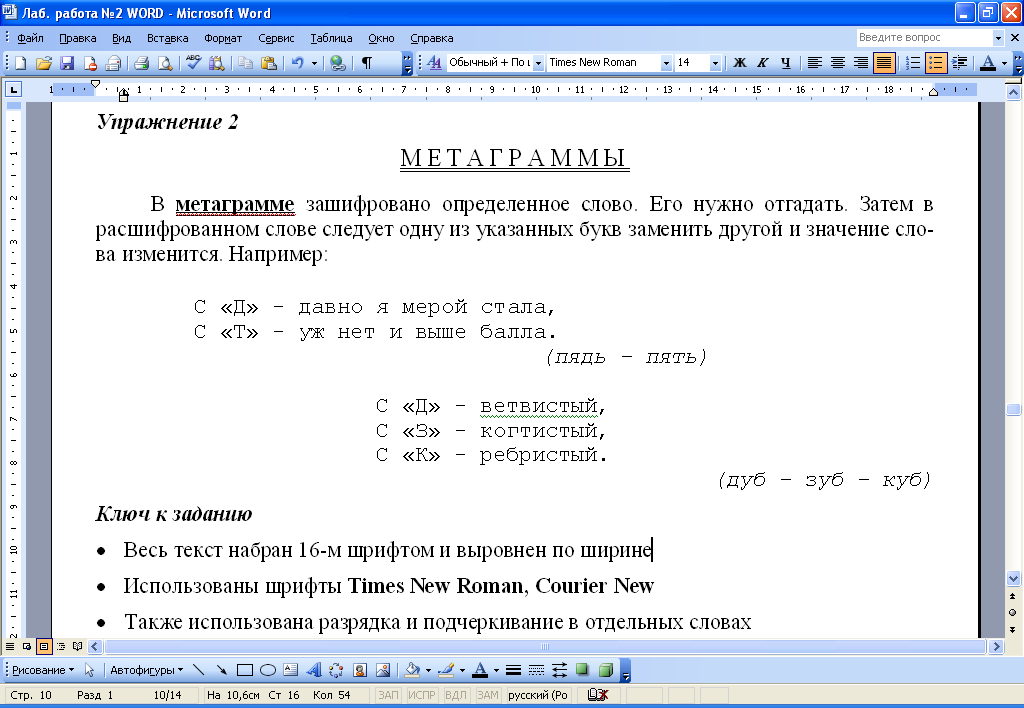The height and width of the screenshot is (708, 1024).
Task: Show or hide formatting marks (¶)
Action: coord(367,63)
